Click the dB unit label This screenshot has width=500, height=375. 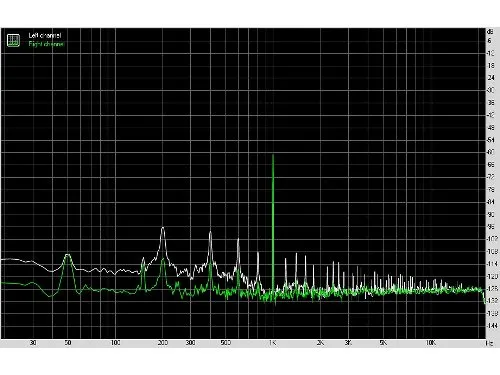pyautogui.click(x=490, y=32)
